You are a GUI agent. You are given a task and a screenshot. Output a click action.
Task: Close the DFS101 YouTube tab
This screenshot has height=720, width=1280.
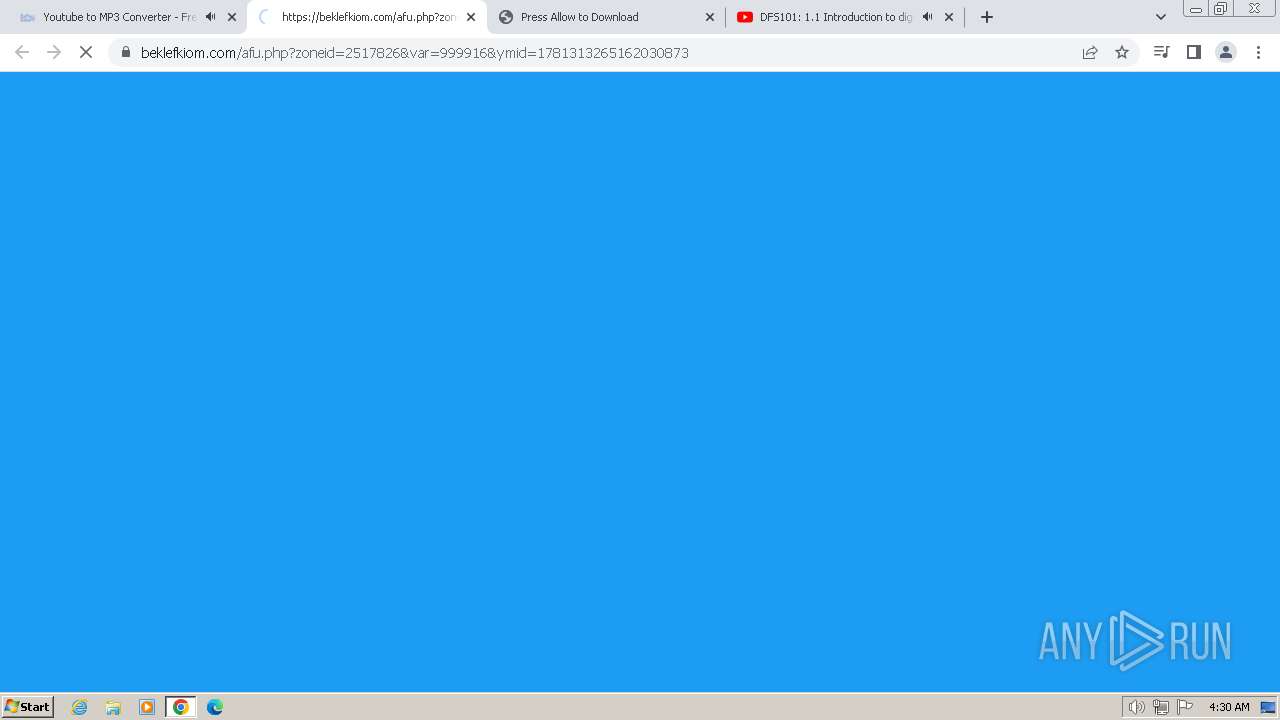click(949, 17)
